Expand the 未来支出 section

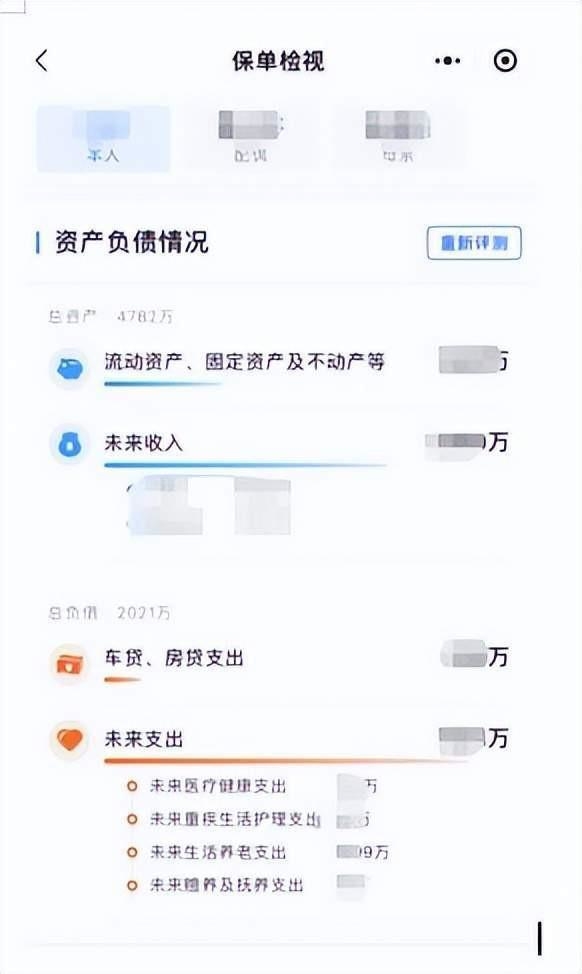tap(280, 741)
